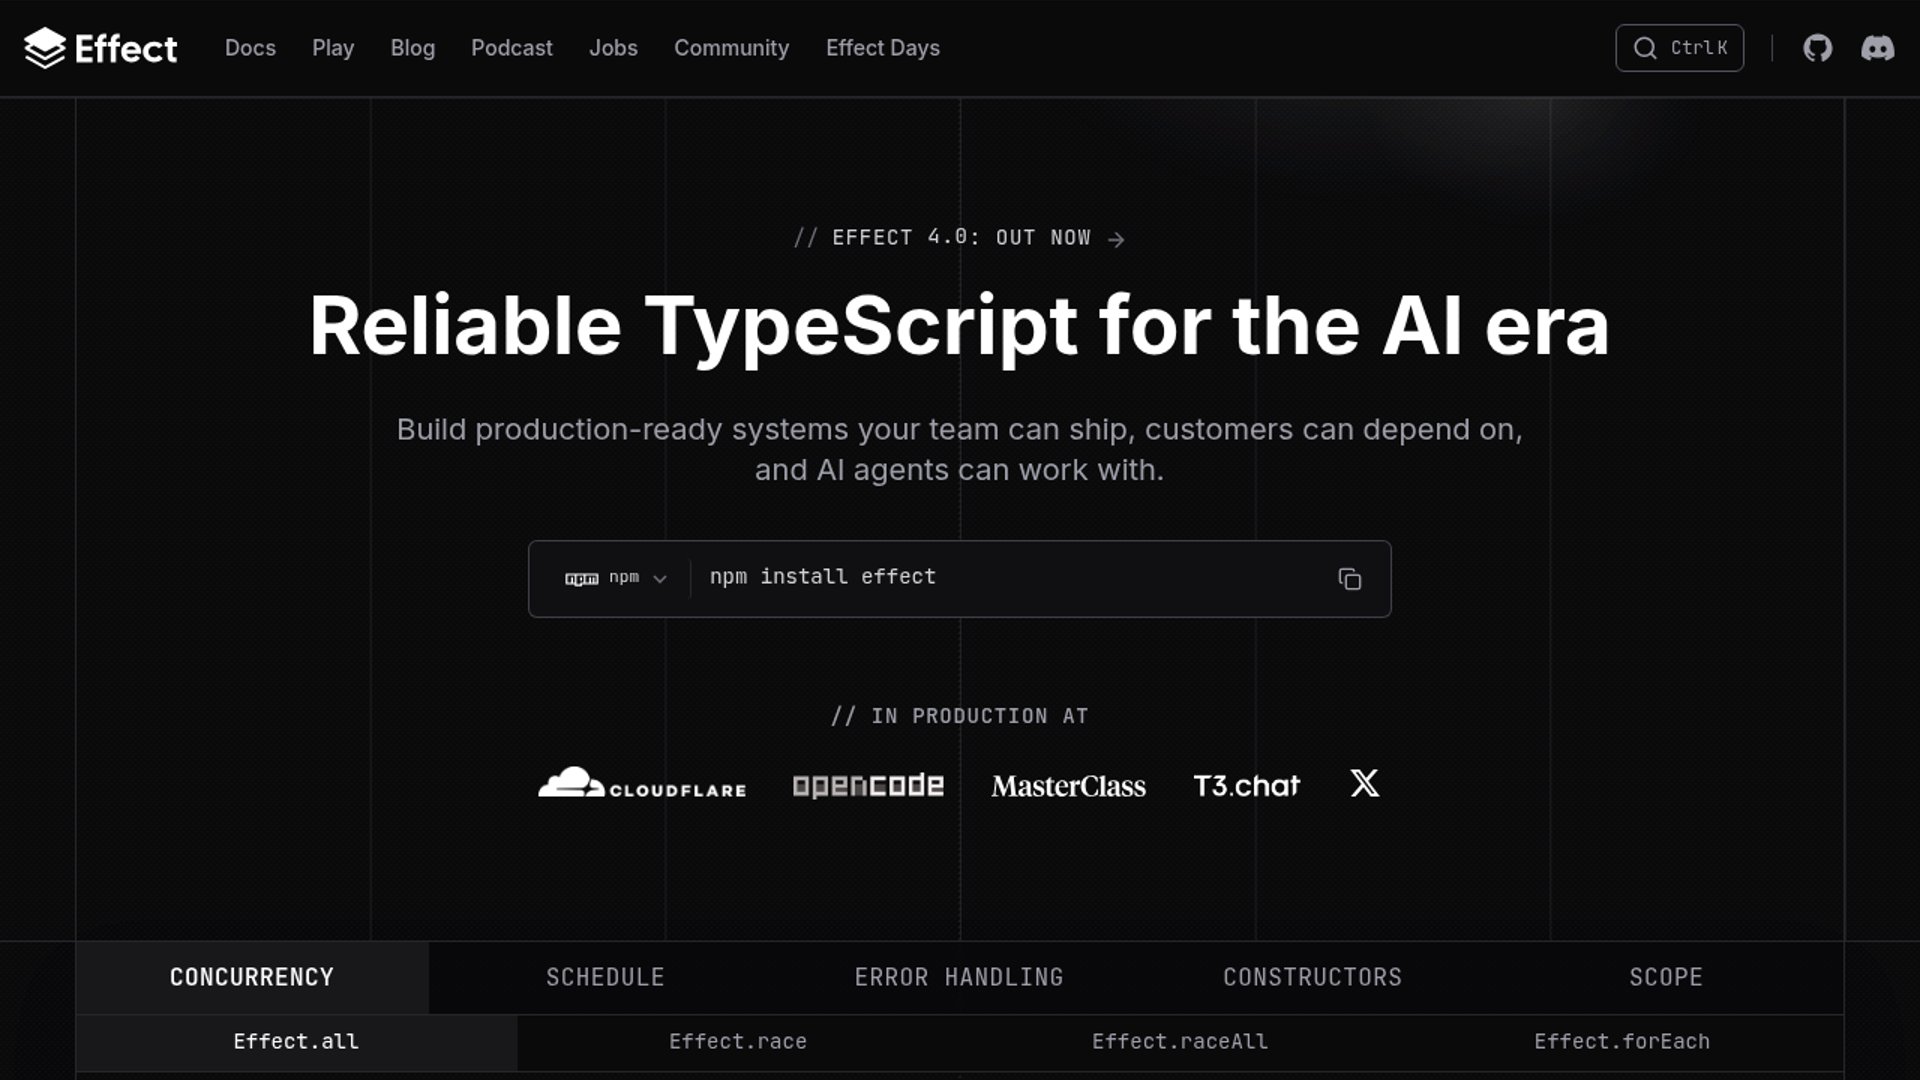Click the MasterClass logo
Image resolution: width=1920 pixels, height=1080 pixels.
(x=1068, y=786)
